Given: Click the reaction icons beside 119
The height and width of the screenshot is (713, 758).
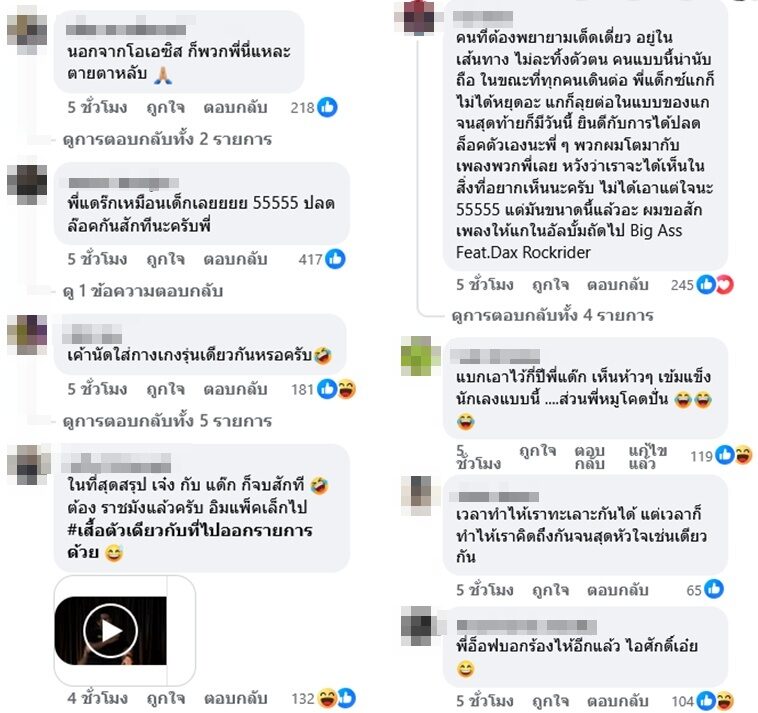Looking at the screenshot, I should [x=733, y=455].
